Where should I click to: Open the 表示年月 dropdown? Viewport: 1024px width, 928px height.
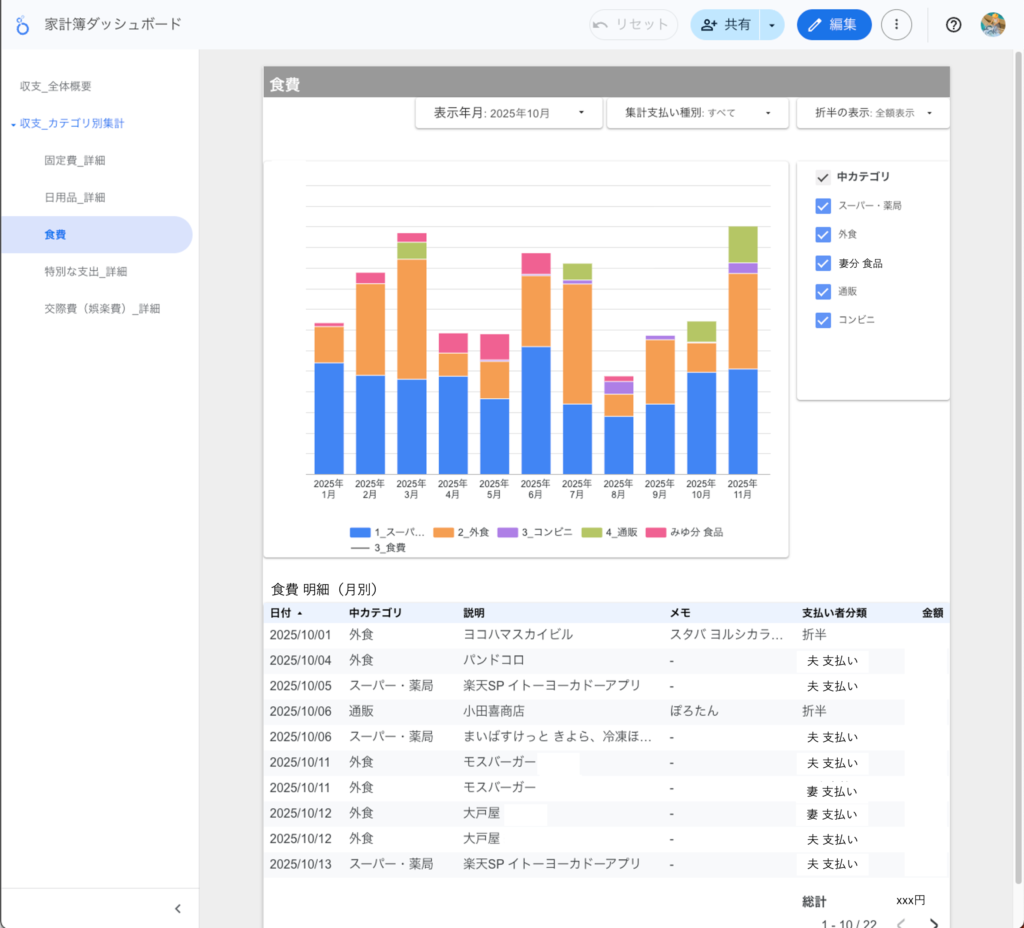pos(508,114)
